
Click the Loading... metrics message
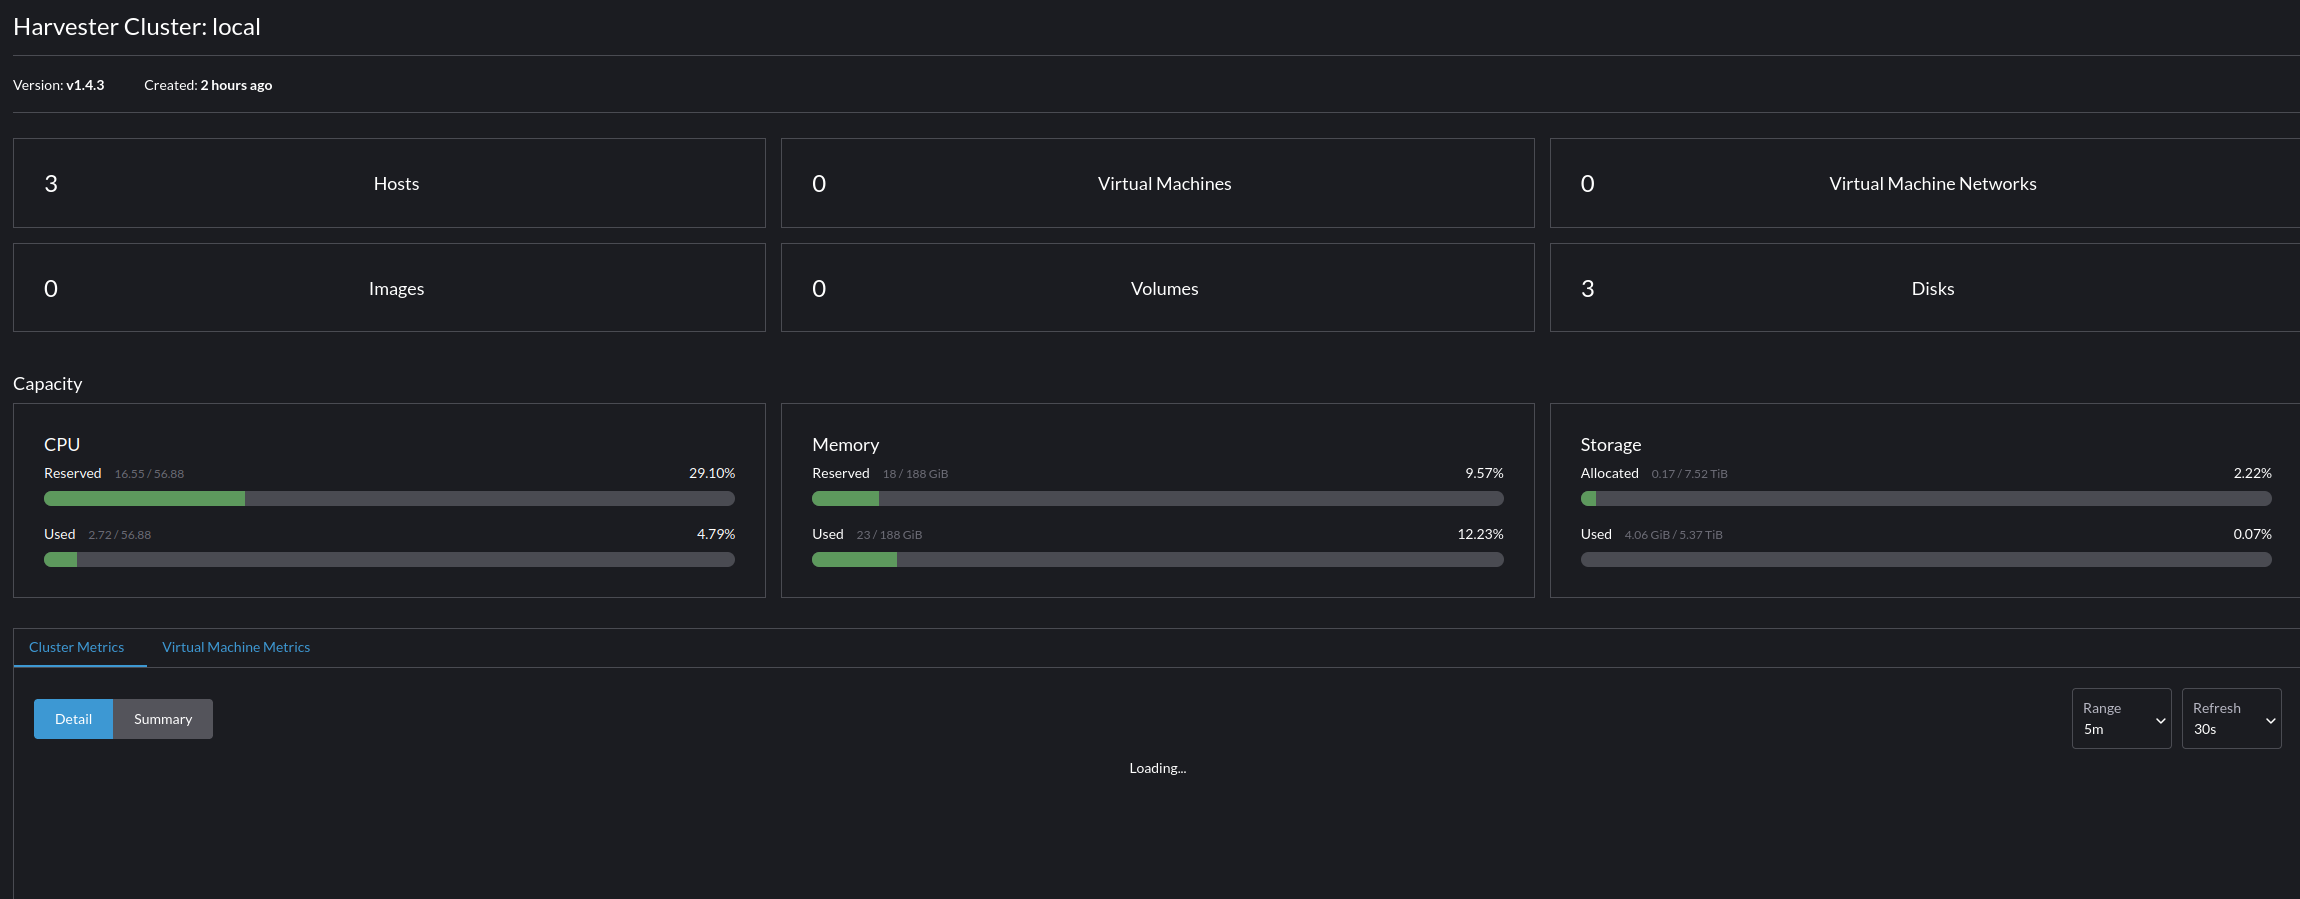coord(1157,768)
